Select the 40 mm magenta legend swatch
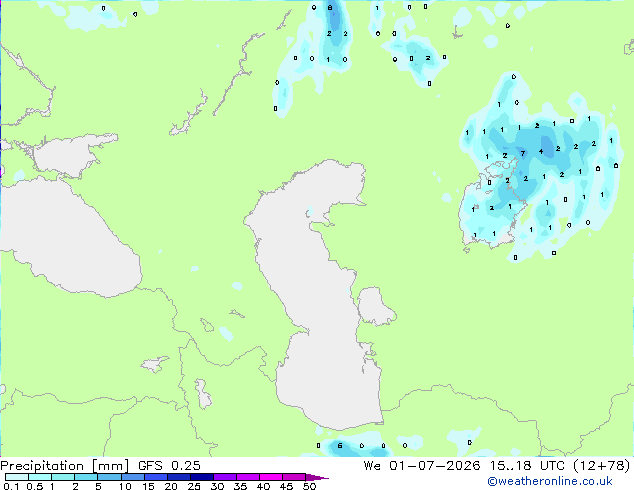634x490 pixels. pyautogui.click(x=271, y=477)
